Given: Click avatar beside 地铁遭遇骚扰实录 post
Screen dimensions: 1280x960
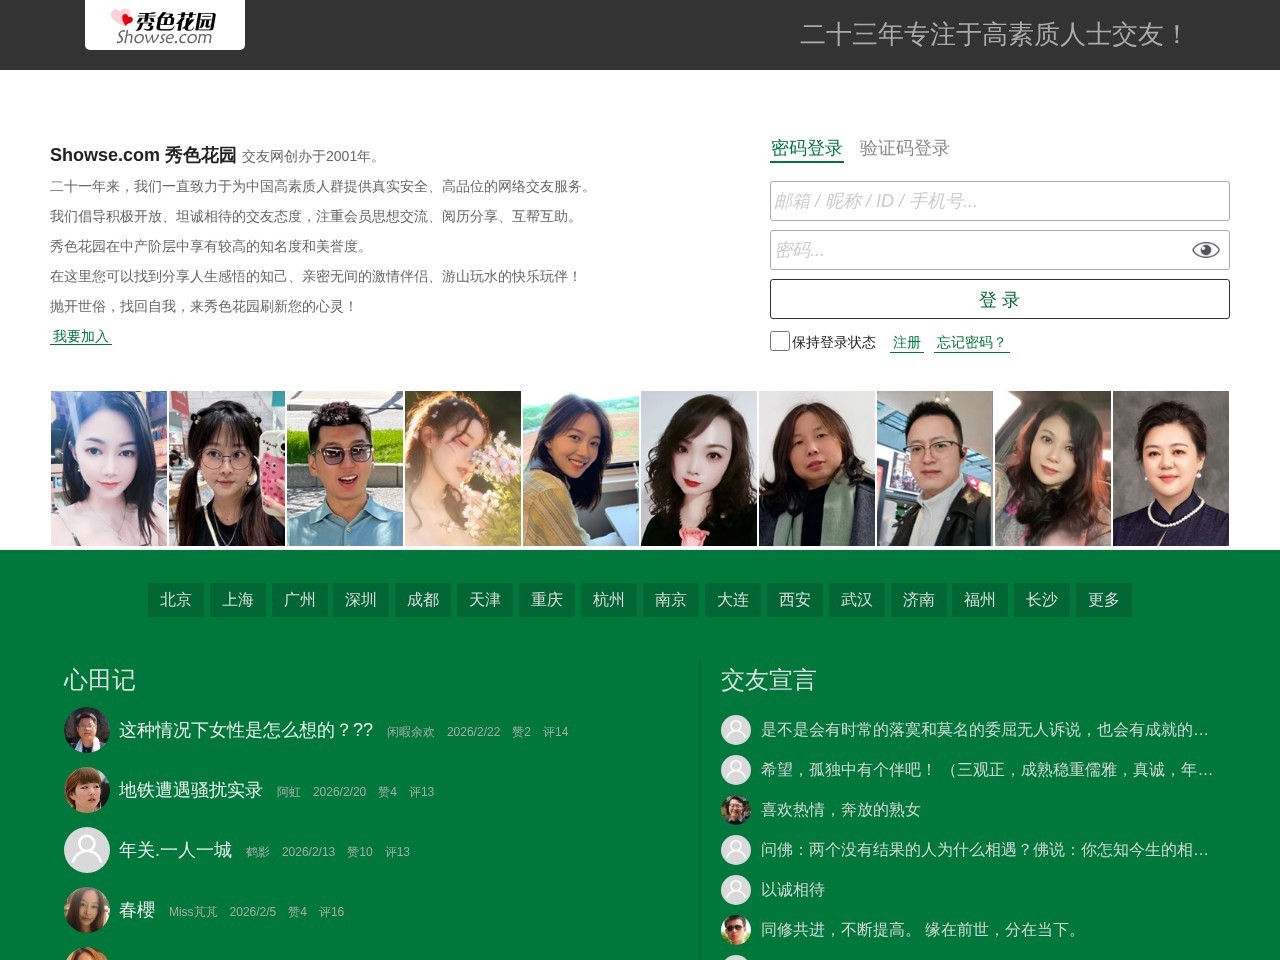Looking at the screenshot, I should click(87, 790).
